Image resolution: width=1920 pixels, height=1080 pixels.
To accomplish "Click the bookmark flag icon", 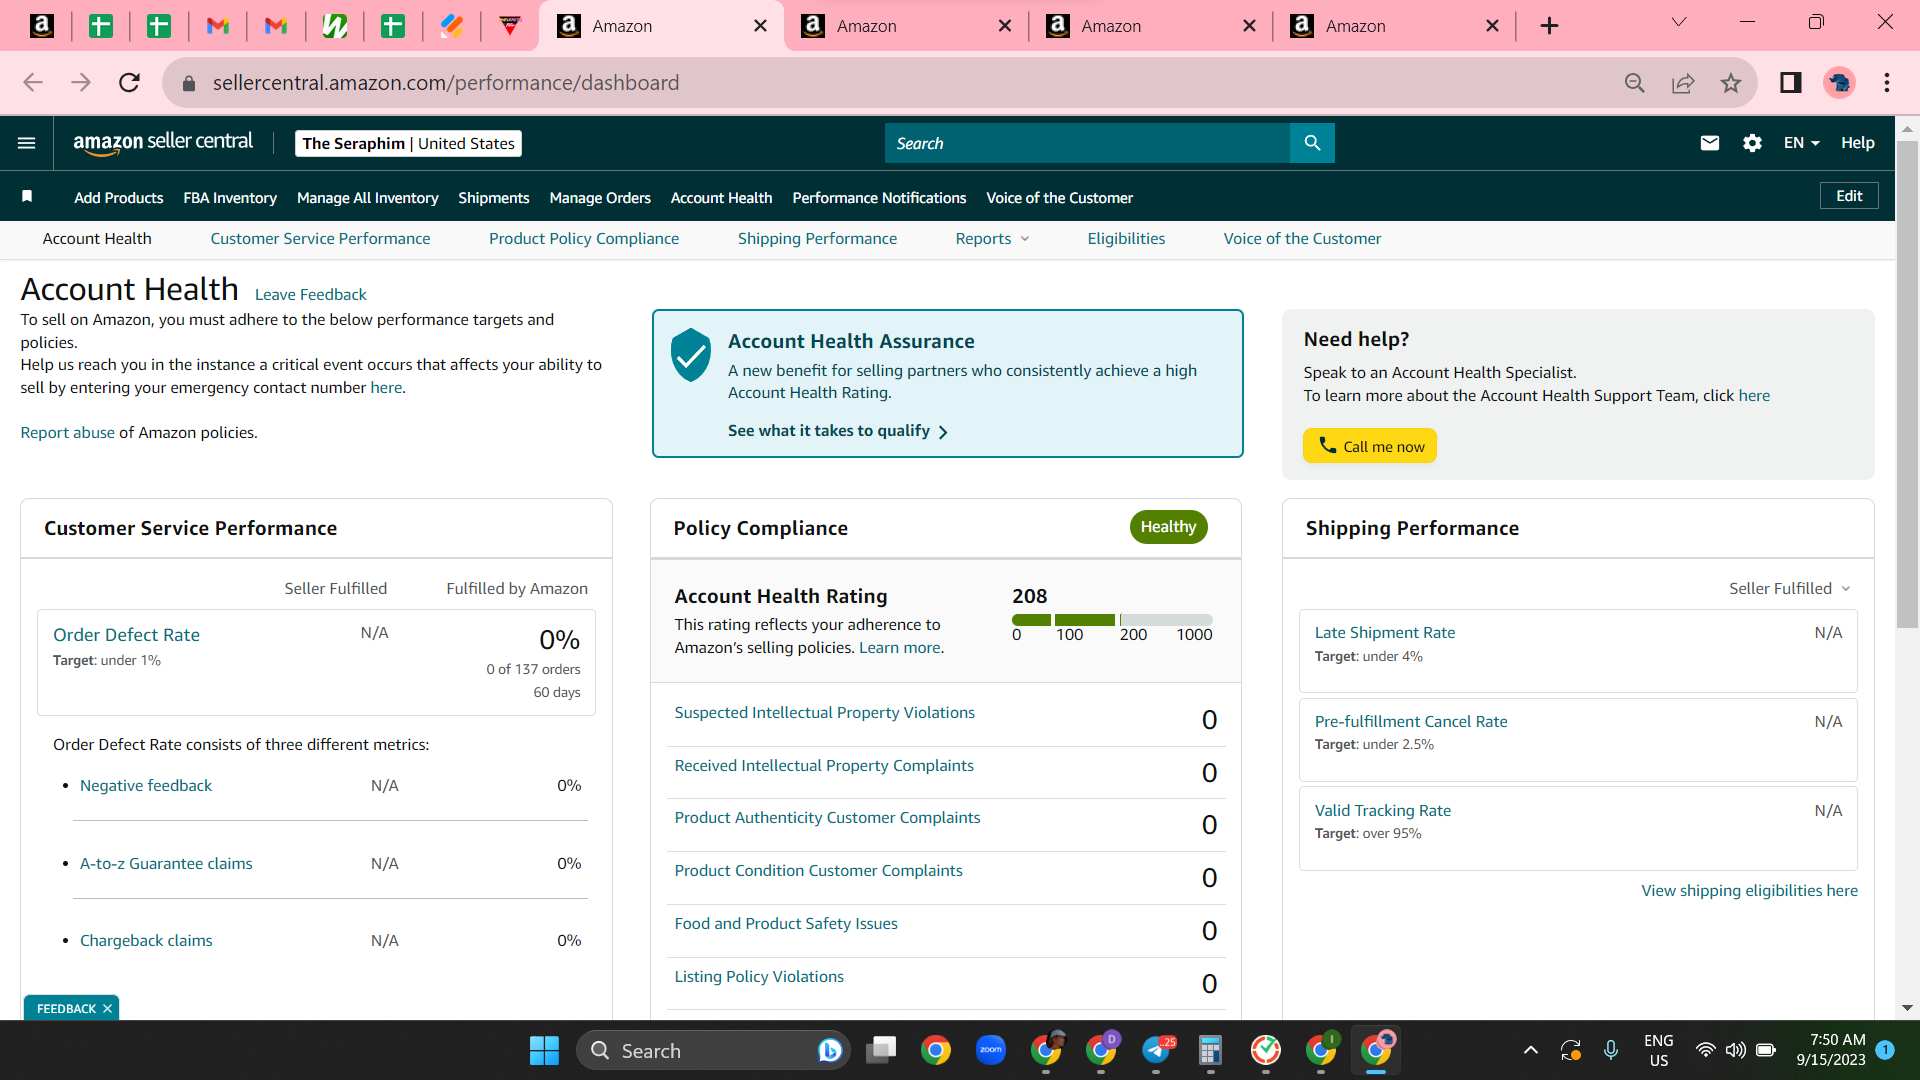I will pyautogui.click(x=27, y=197).
